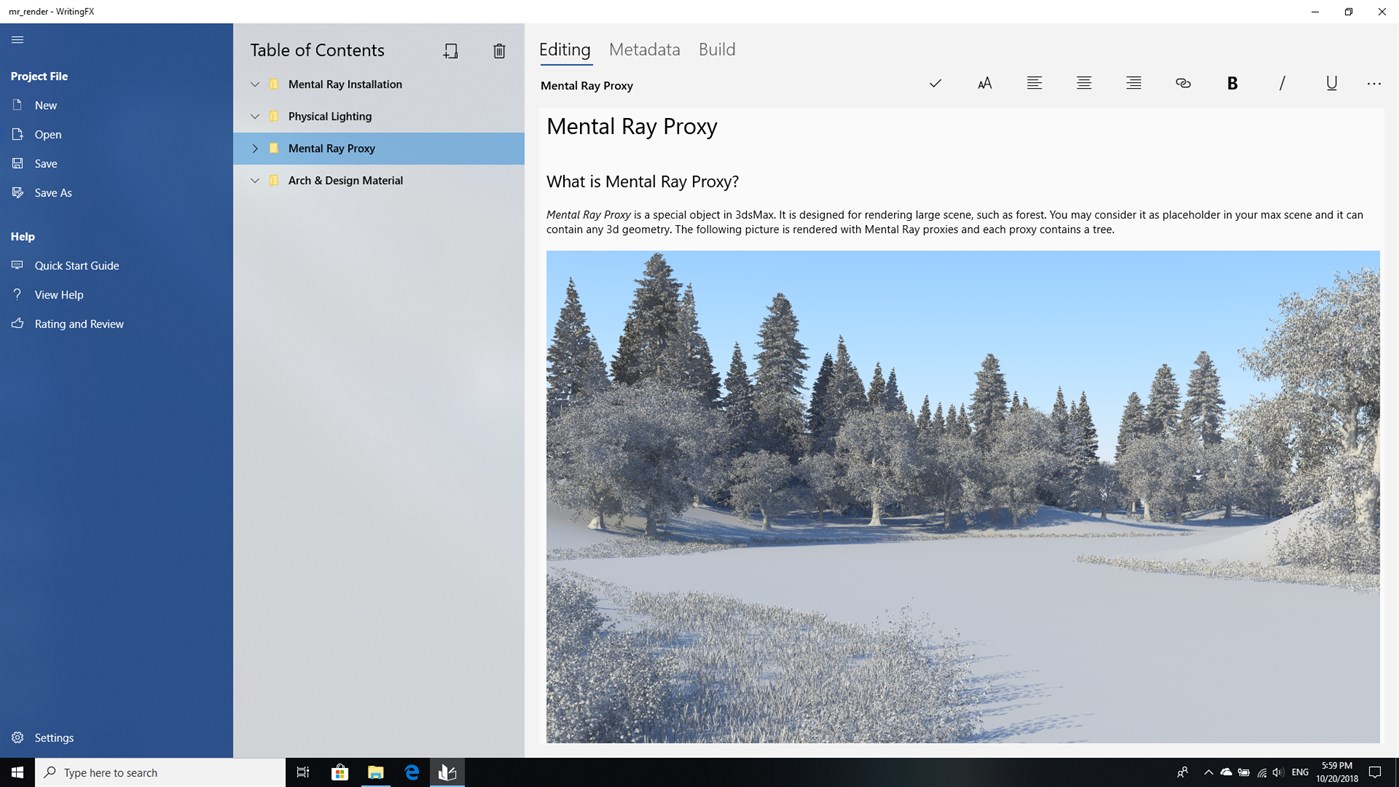
Task: Add a new page to Table of Contents
Action: [x=450, y=50]
